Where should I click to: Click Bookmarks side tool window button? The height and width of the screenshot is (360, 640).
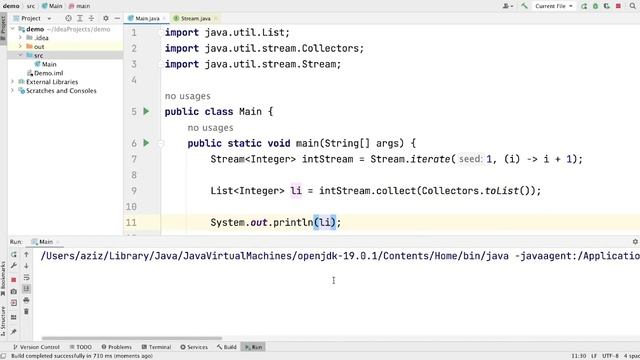point(3,279)
